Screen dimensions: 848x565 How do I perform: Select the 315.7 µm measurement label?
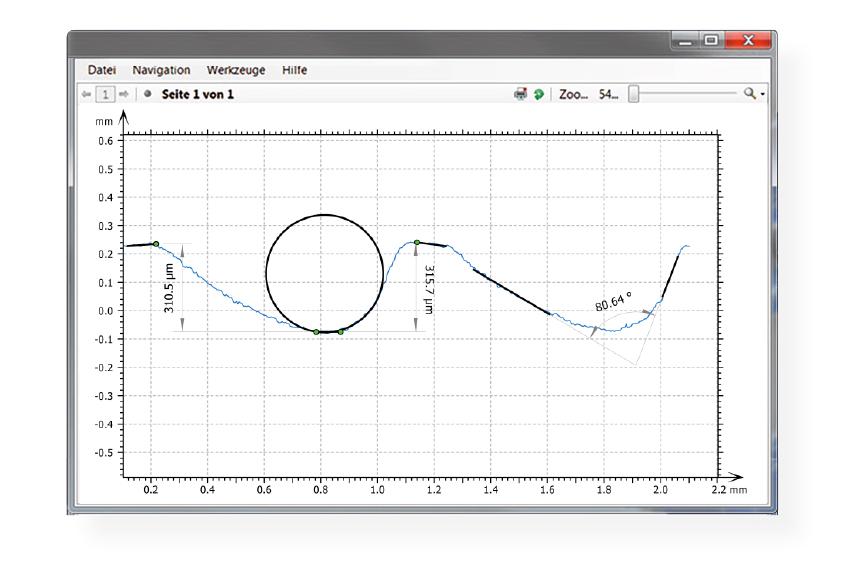point(429,289)
